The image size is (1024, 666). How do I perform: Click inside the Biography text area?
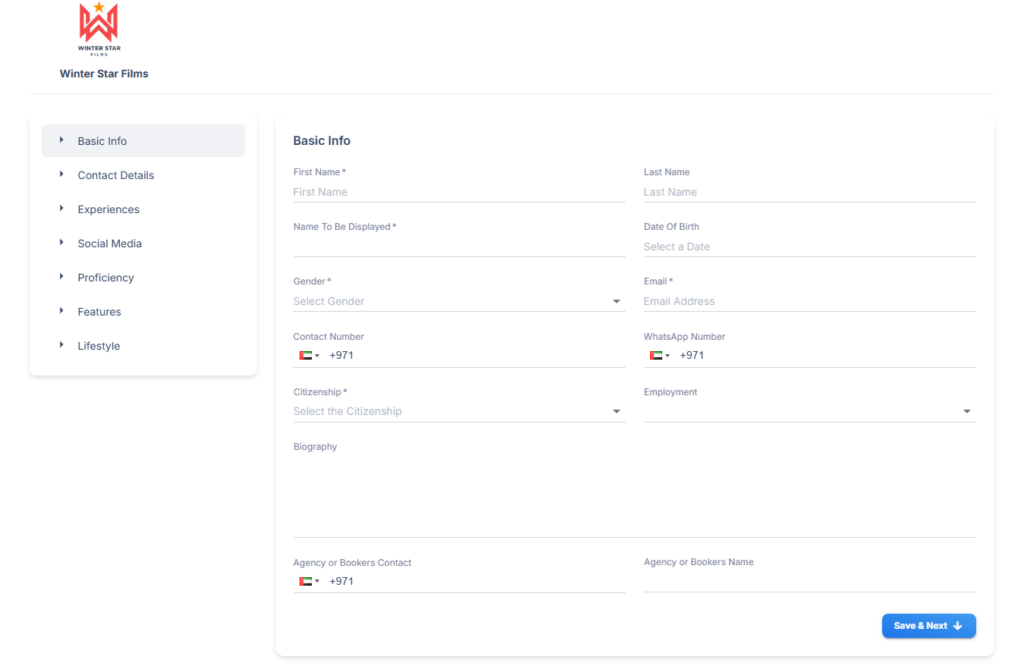pos(633,495)
